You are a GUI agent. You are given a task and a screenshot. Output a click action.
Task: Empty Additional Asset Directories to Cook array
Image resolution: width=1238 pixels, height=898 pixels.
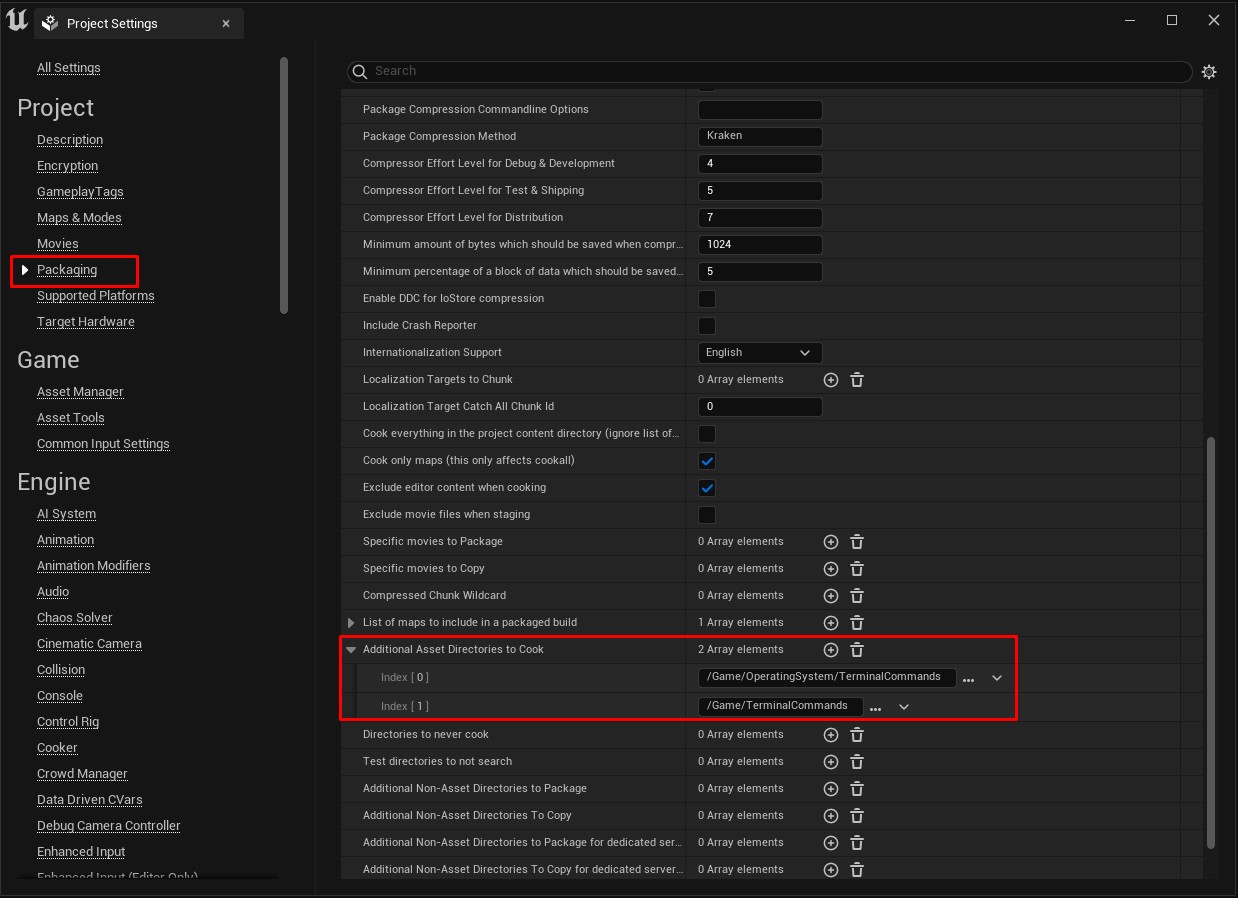(x=857, y=650)
